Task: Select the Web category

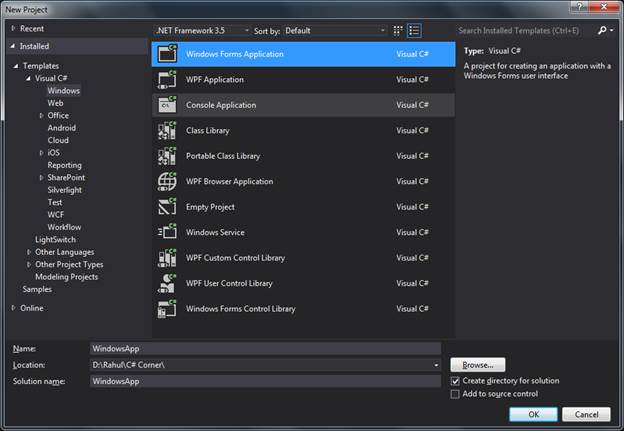Action: point(55,103)
